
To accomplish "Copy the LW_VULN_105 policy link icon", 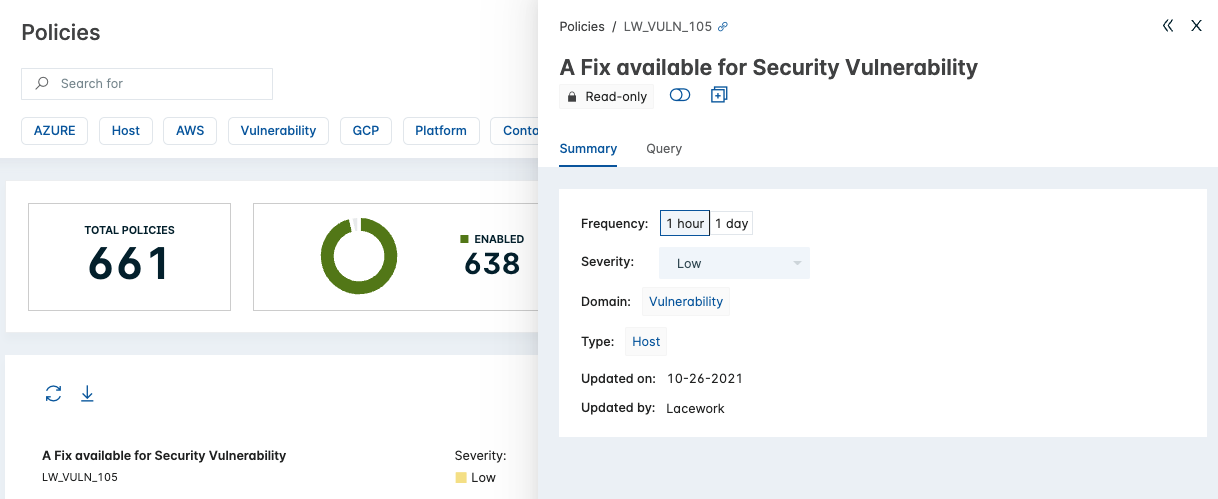I will (x=723, y=26).
